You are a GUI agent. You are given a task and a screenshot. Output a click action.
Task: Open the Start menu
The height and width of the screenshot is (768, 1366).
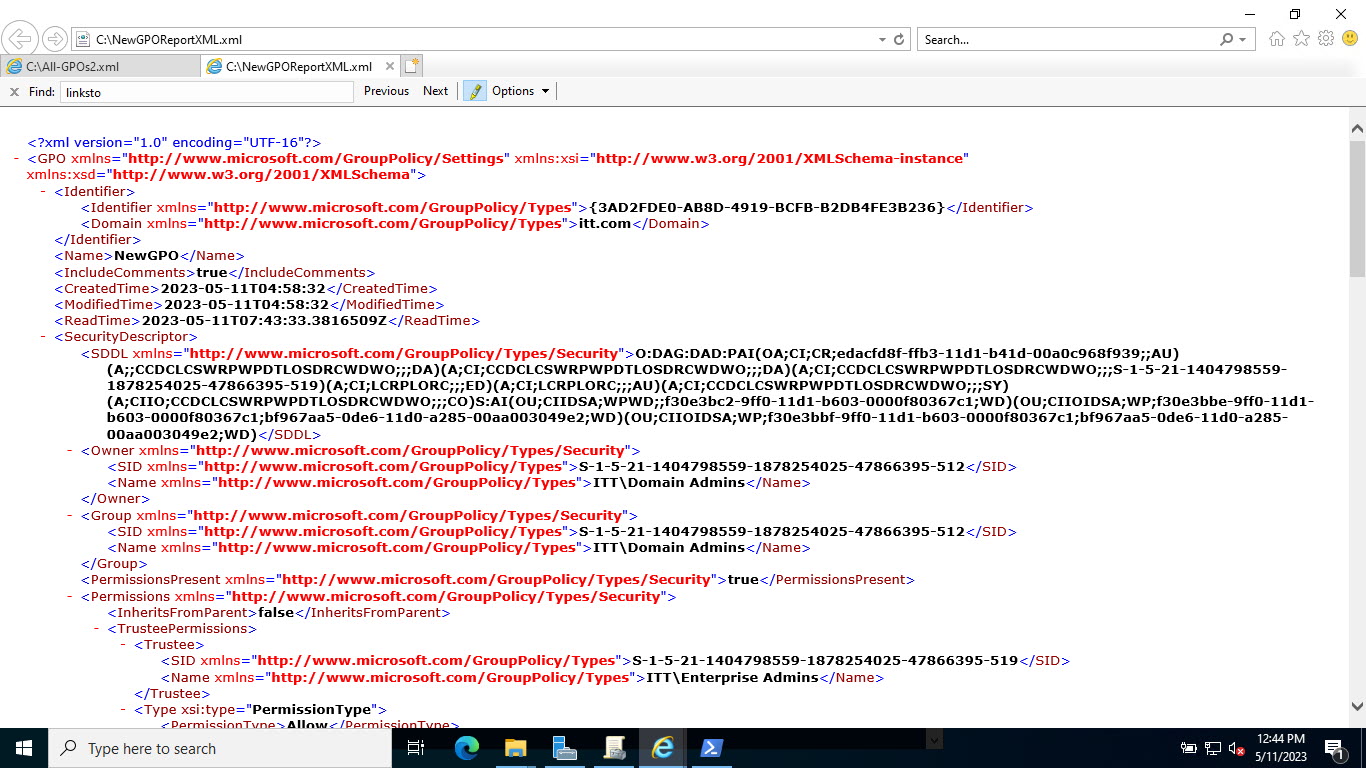point(22,747)
